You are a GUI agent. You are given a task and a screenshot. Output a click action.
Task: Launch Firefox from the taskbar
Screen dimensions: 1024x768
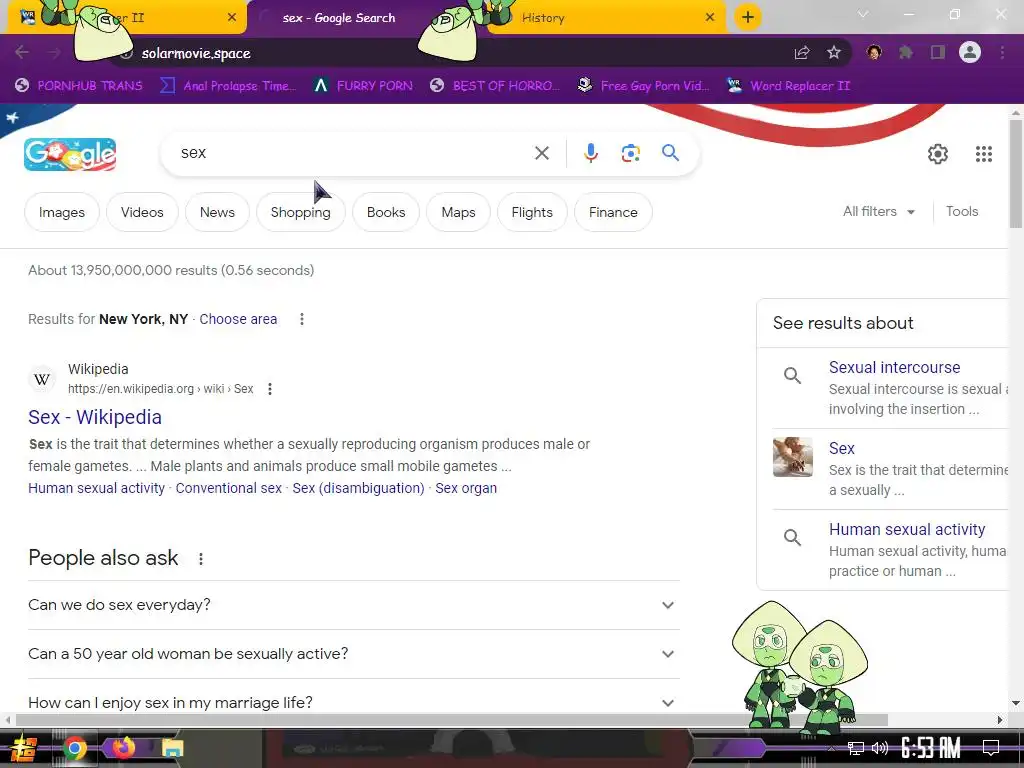pyautogui.click(x=123, y=748)
